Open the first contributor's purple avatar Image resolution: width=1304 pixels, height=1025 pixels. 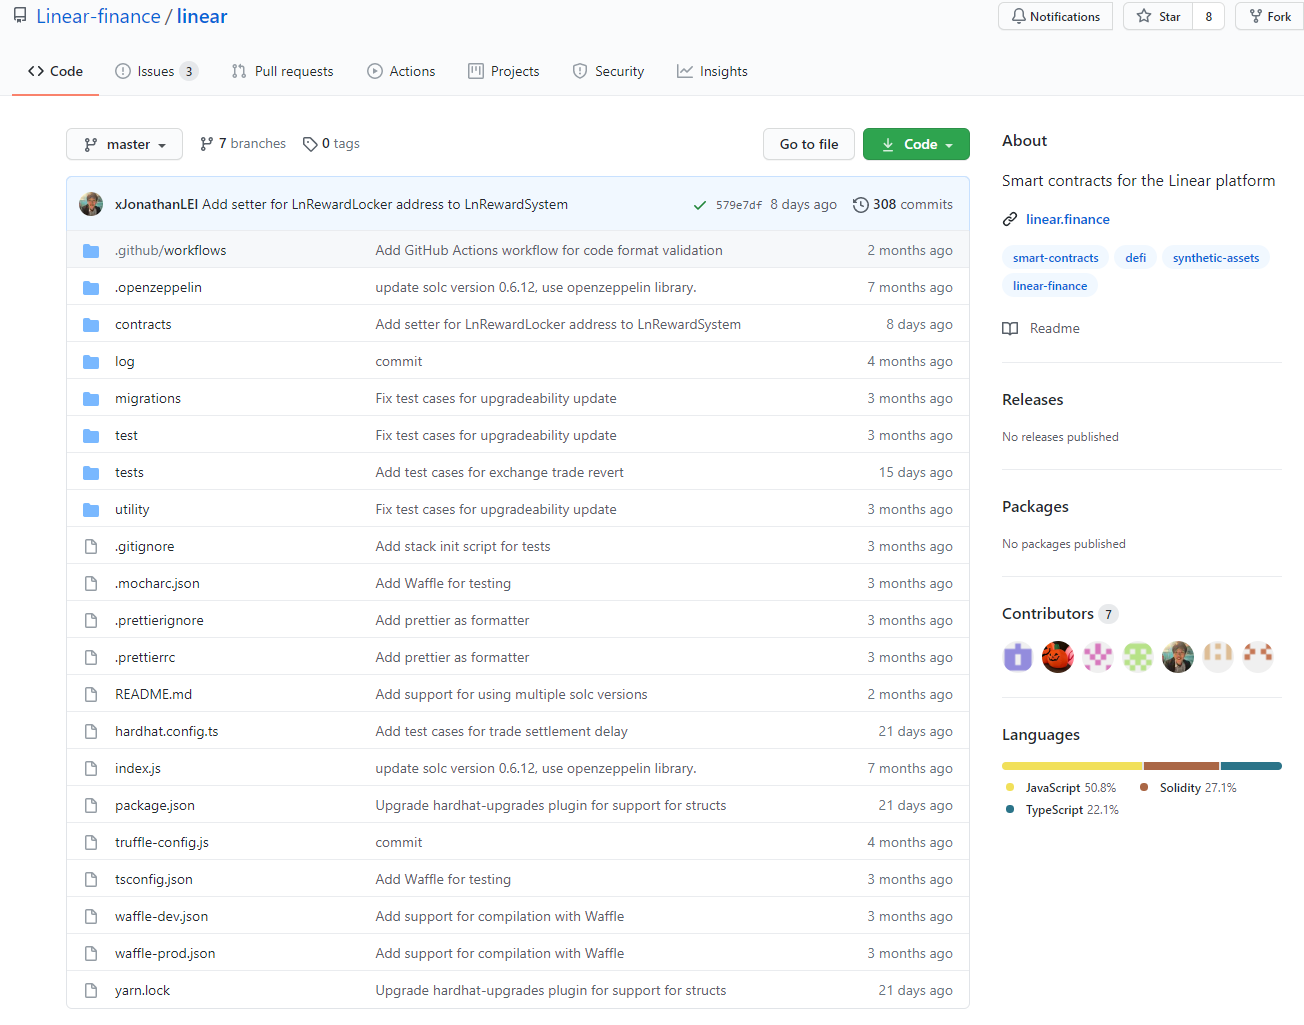[1018, 656]
